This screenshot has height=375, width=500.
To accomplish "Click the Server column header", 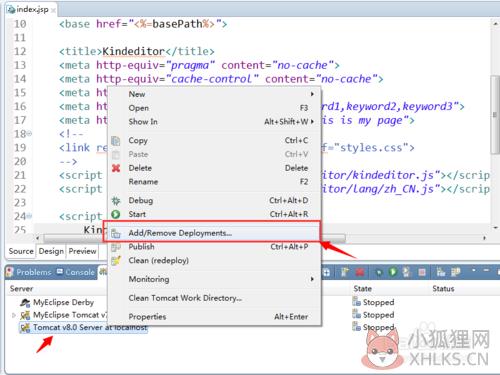I will [x=21, y=289].
